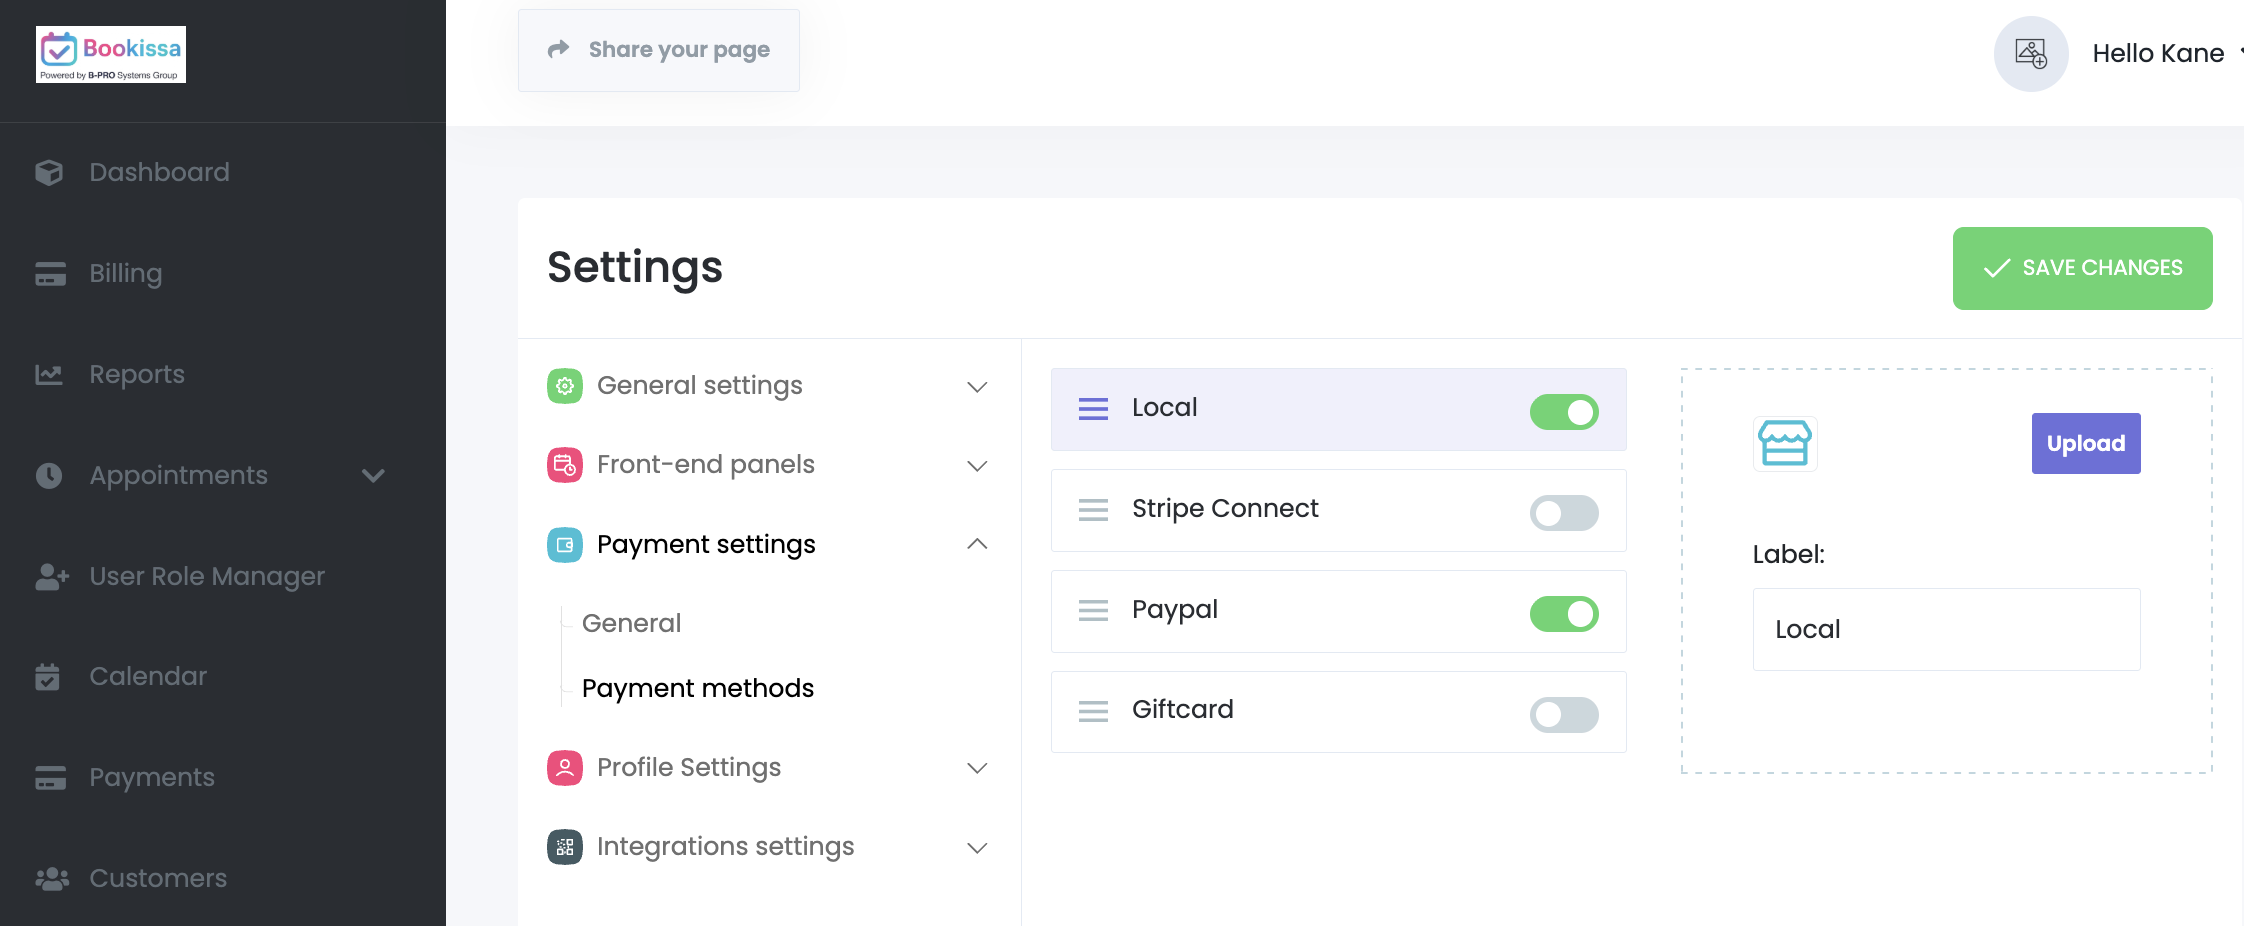Collapse the Payment settings section
The height and width of the screenshot is (926, 2244).
pyautogui.click(x=977, y=544)
